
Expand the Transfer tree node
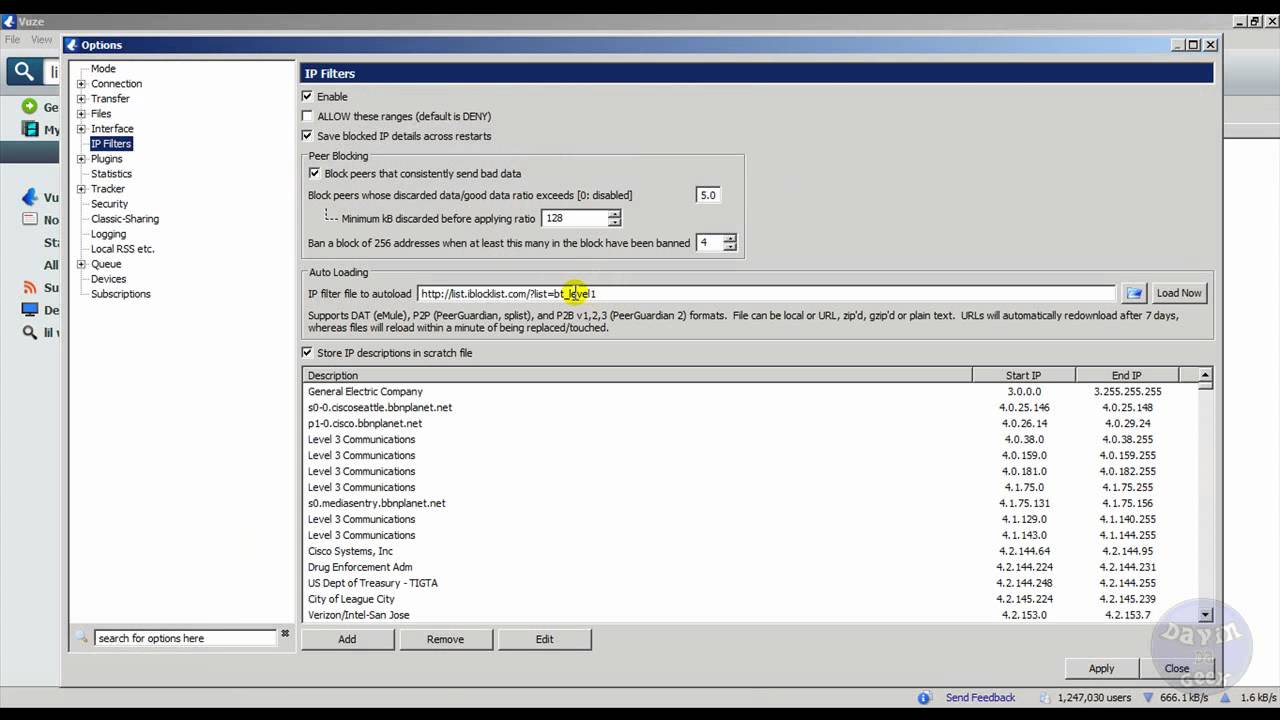tap(81, 99)
